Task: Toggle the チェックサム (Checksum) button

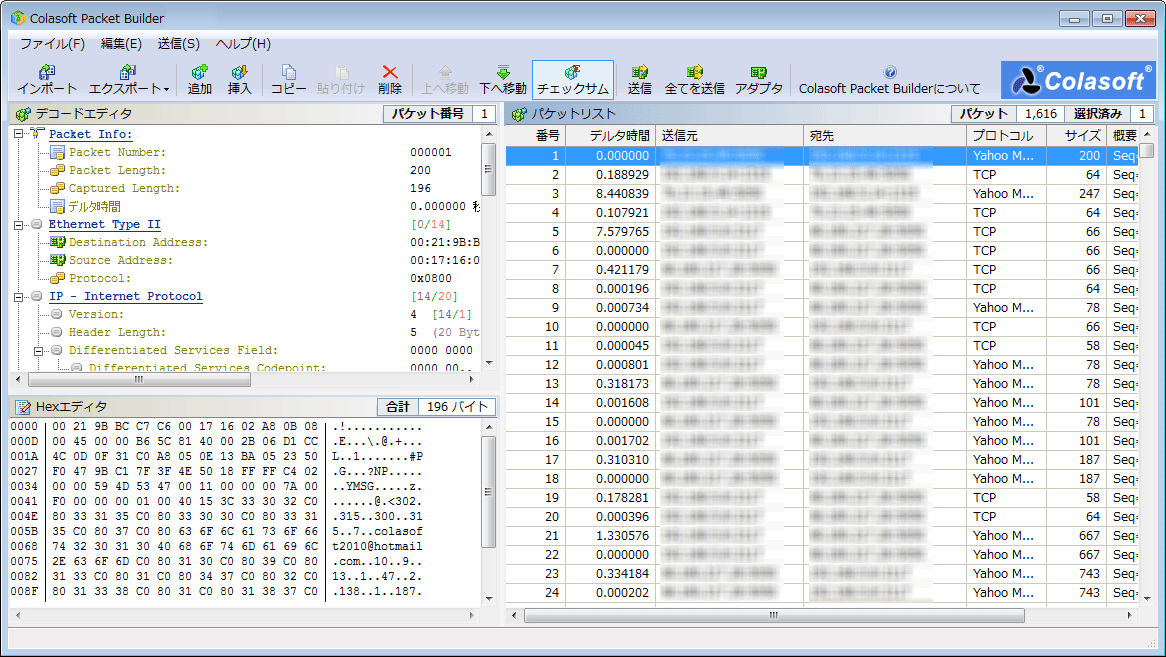Action: [572, 79]
